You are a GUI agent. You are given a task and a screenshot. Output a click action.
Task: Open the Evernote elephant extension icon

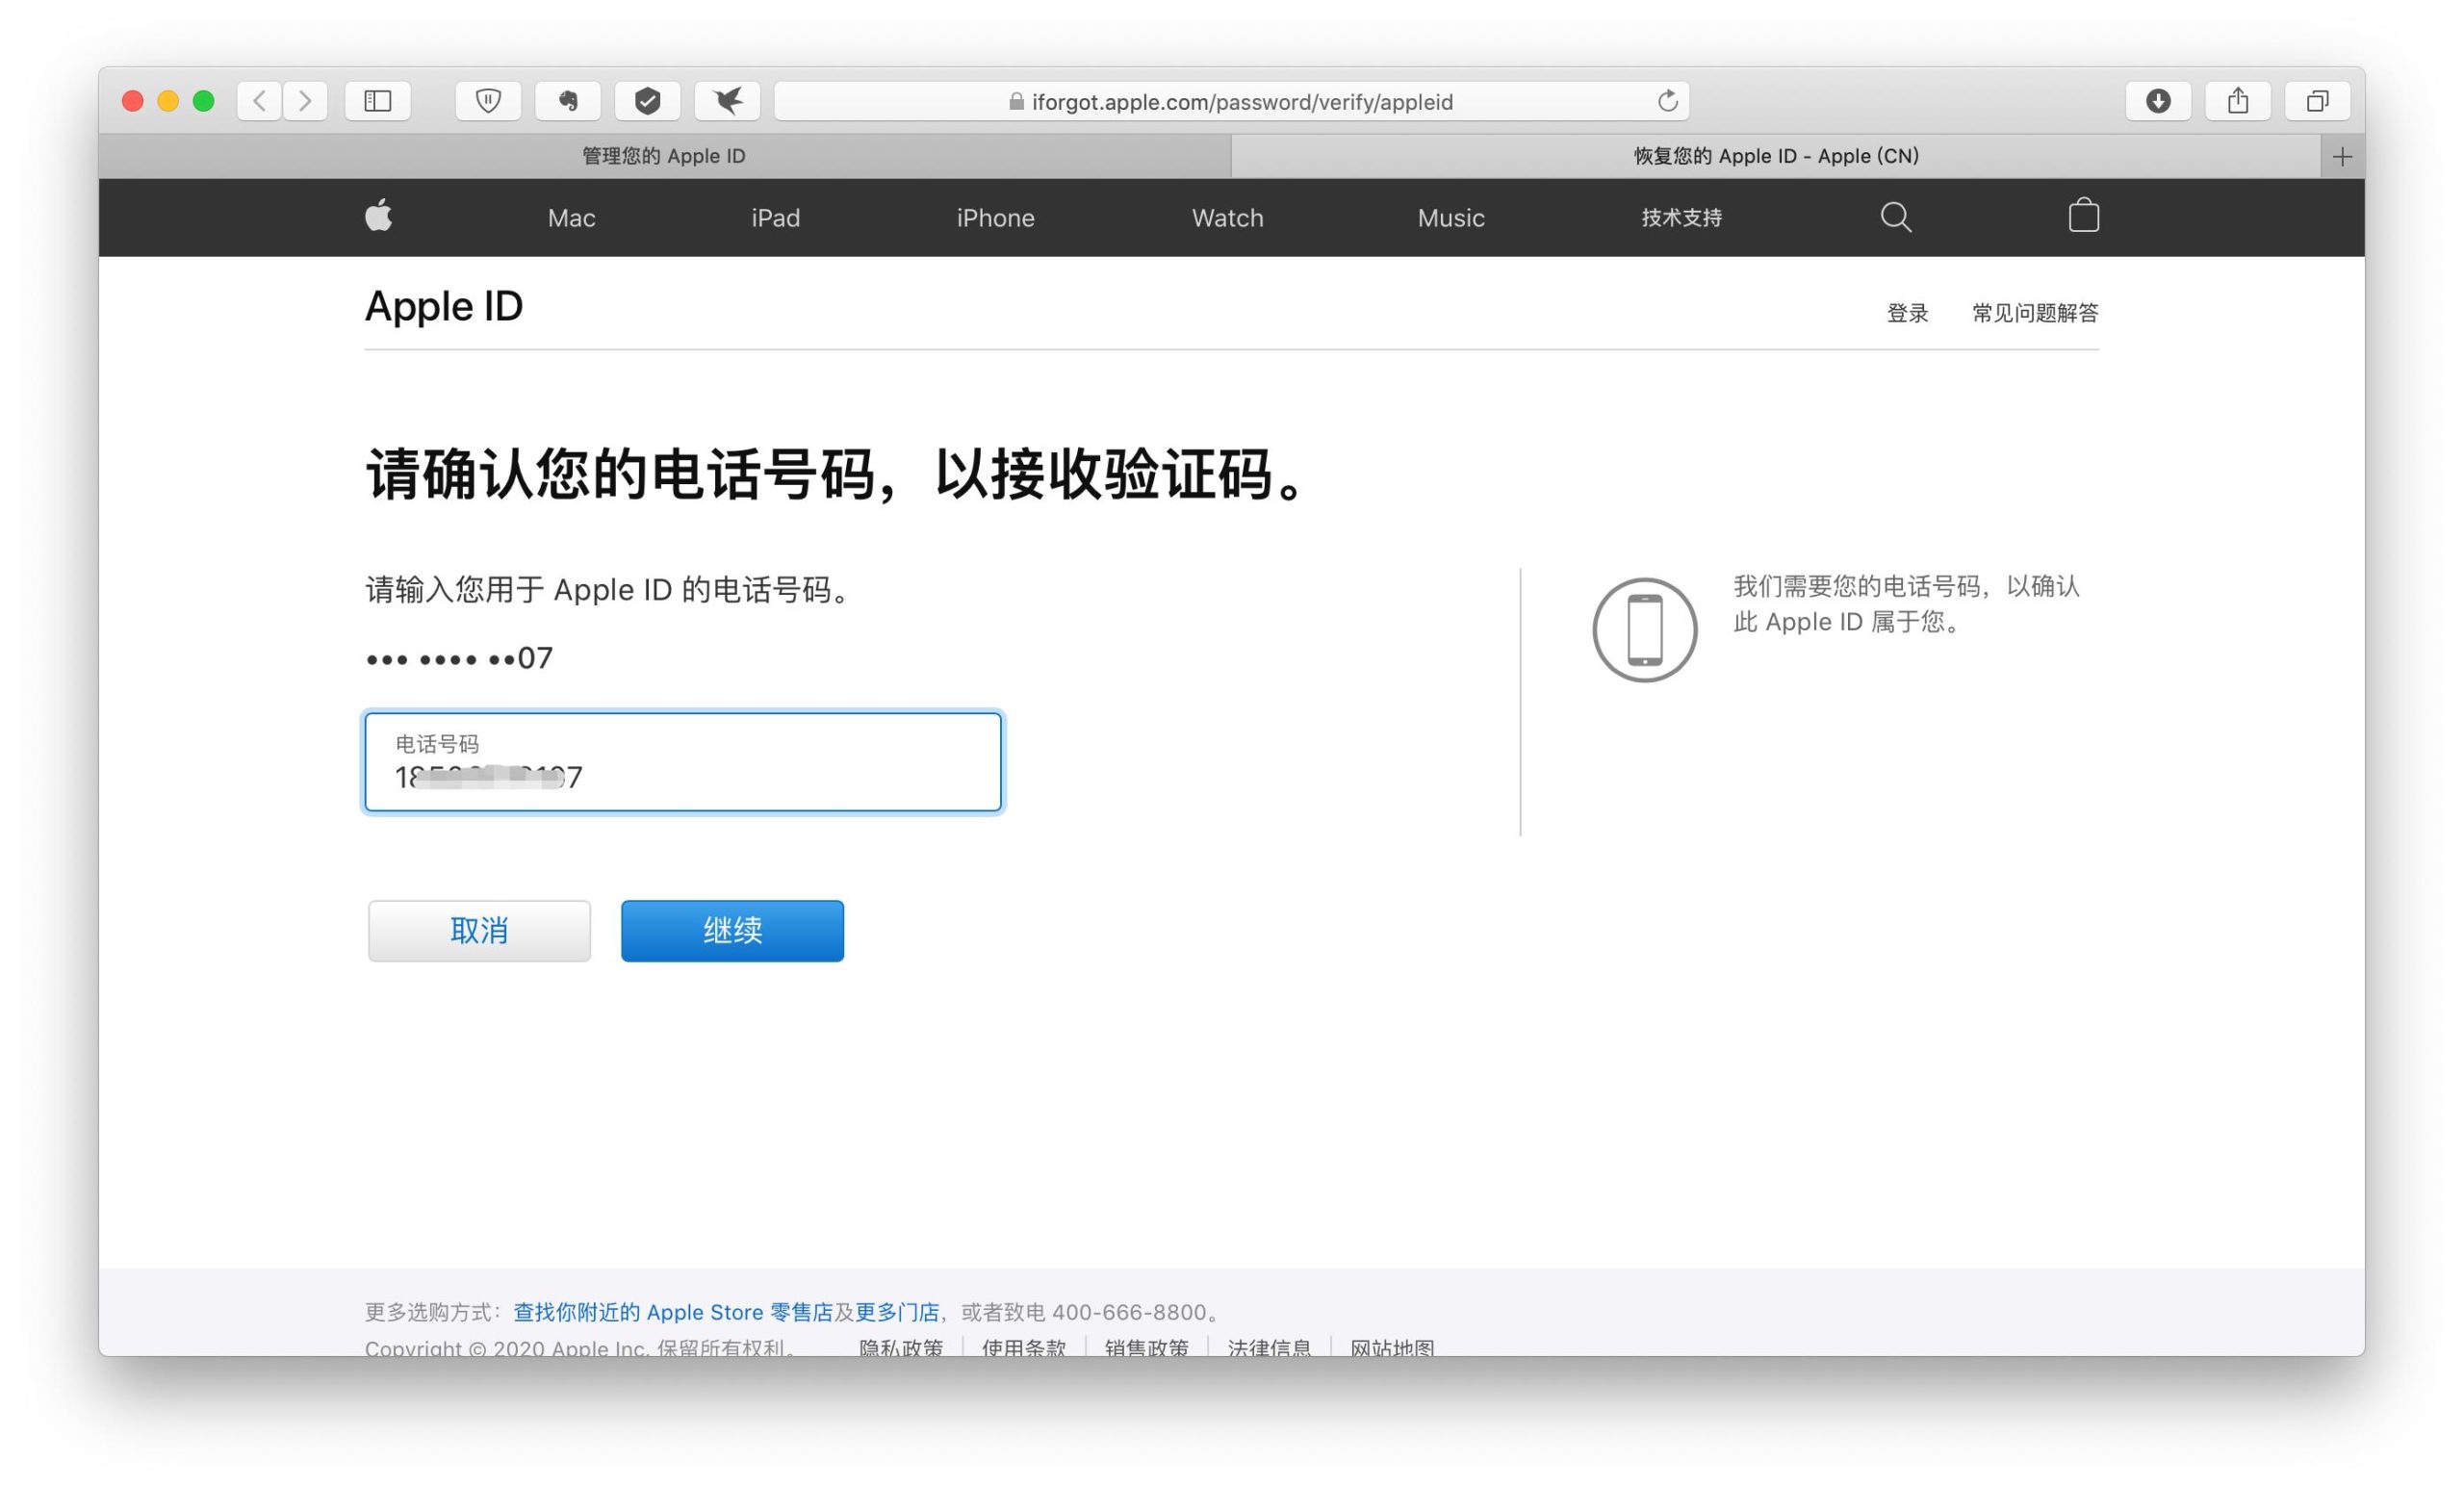coord(568,101)
